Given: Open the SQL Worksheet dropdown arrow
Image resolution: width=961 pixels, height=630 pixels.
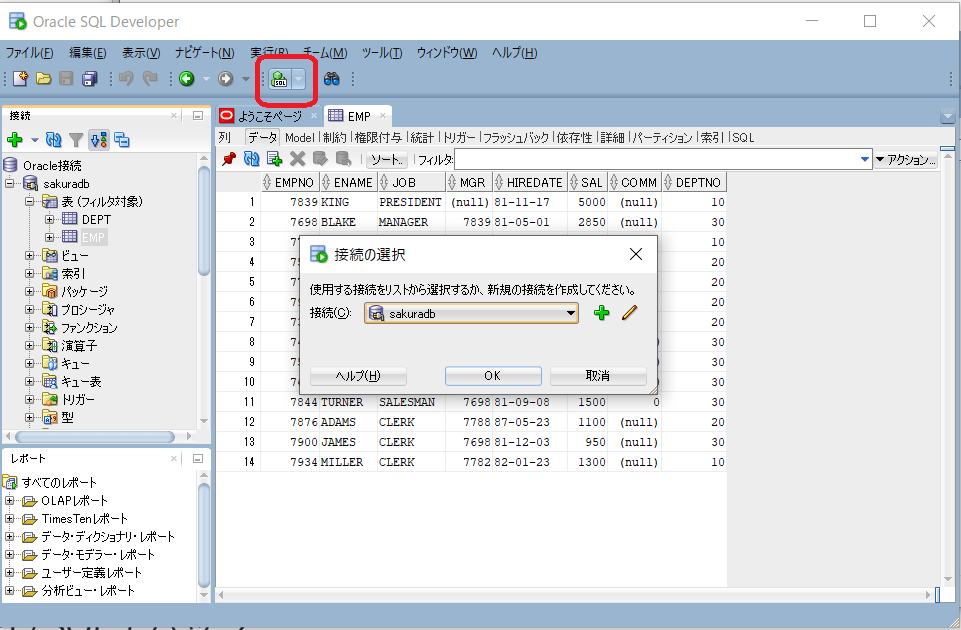Looking at the screenshot, I should point(298,79).
